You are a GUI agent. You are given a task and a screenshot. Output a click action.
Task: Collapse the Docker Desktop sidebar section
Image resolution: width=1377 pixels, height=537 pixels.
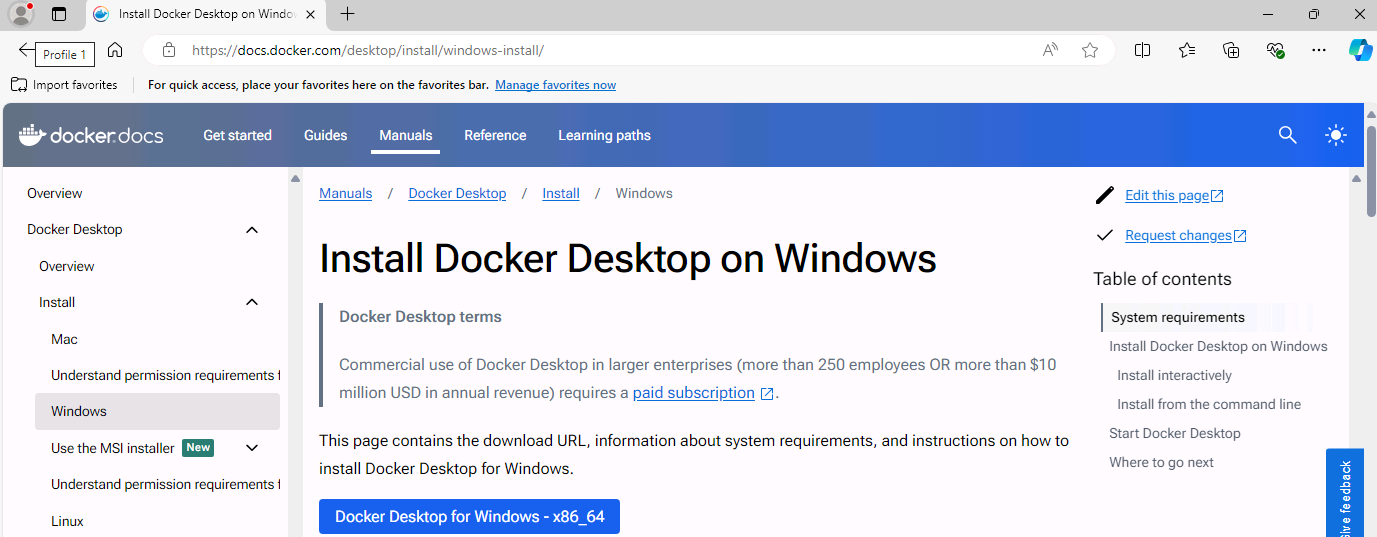(252, 230)
